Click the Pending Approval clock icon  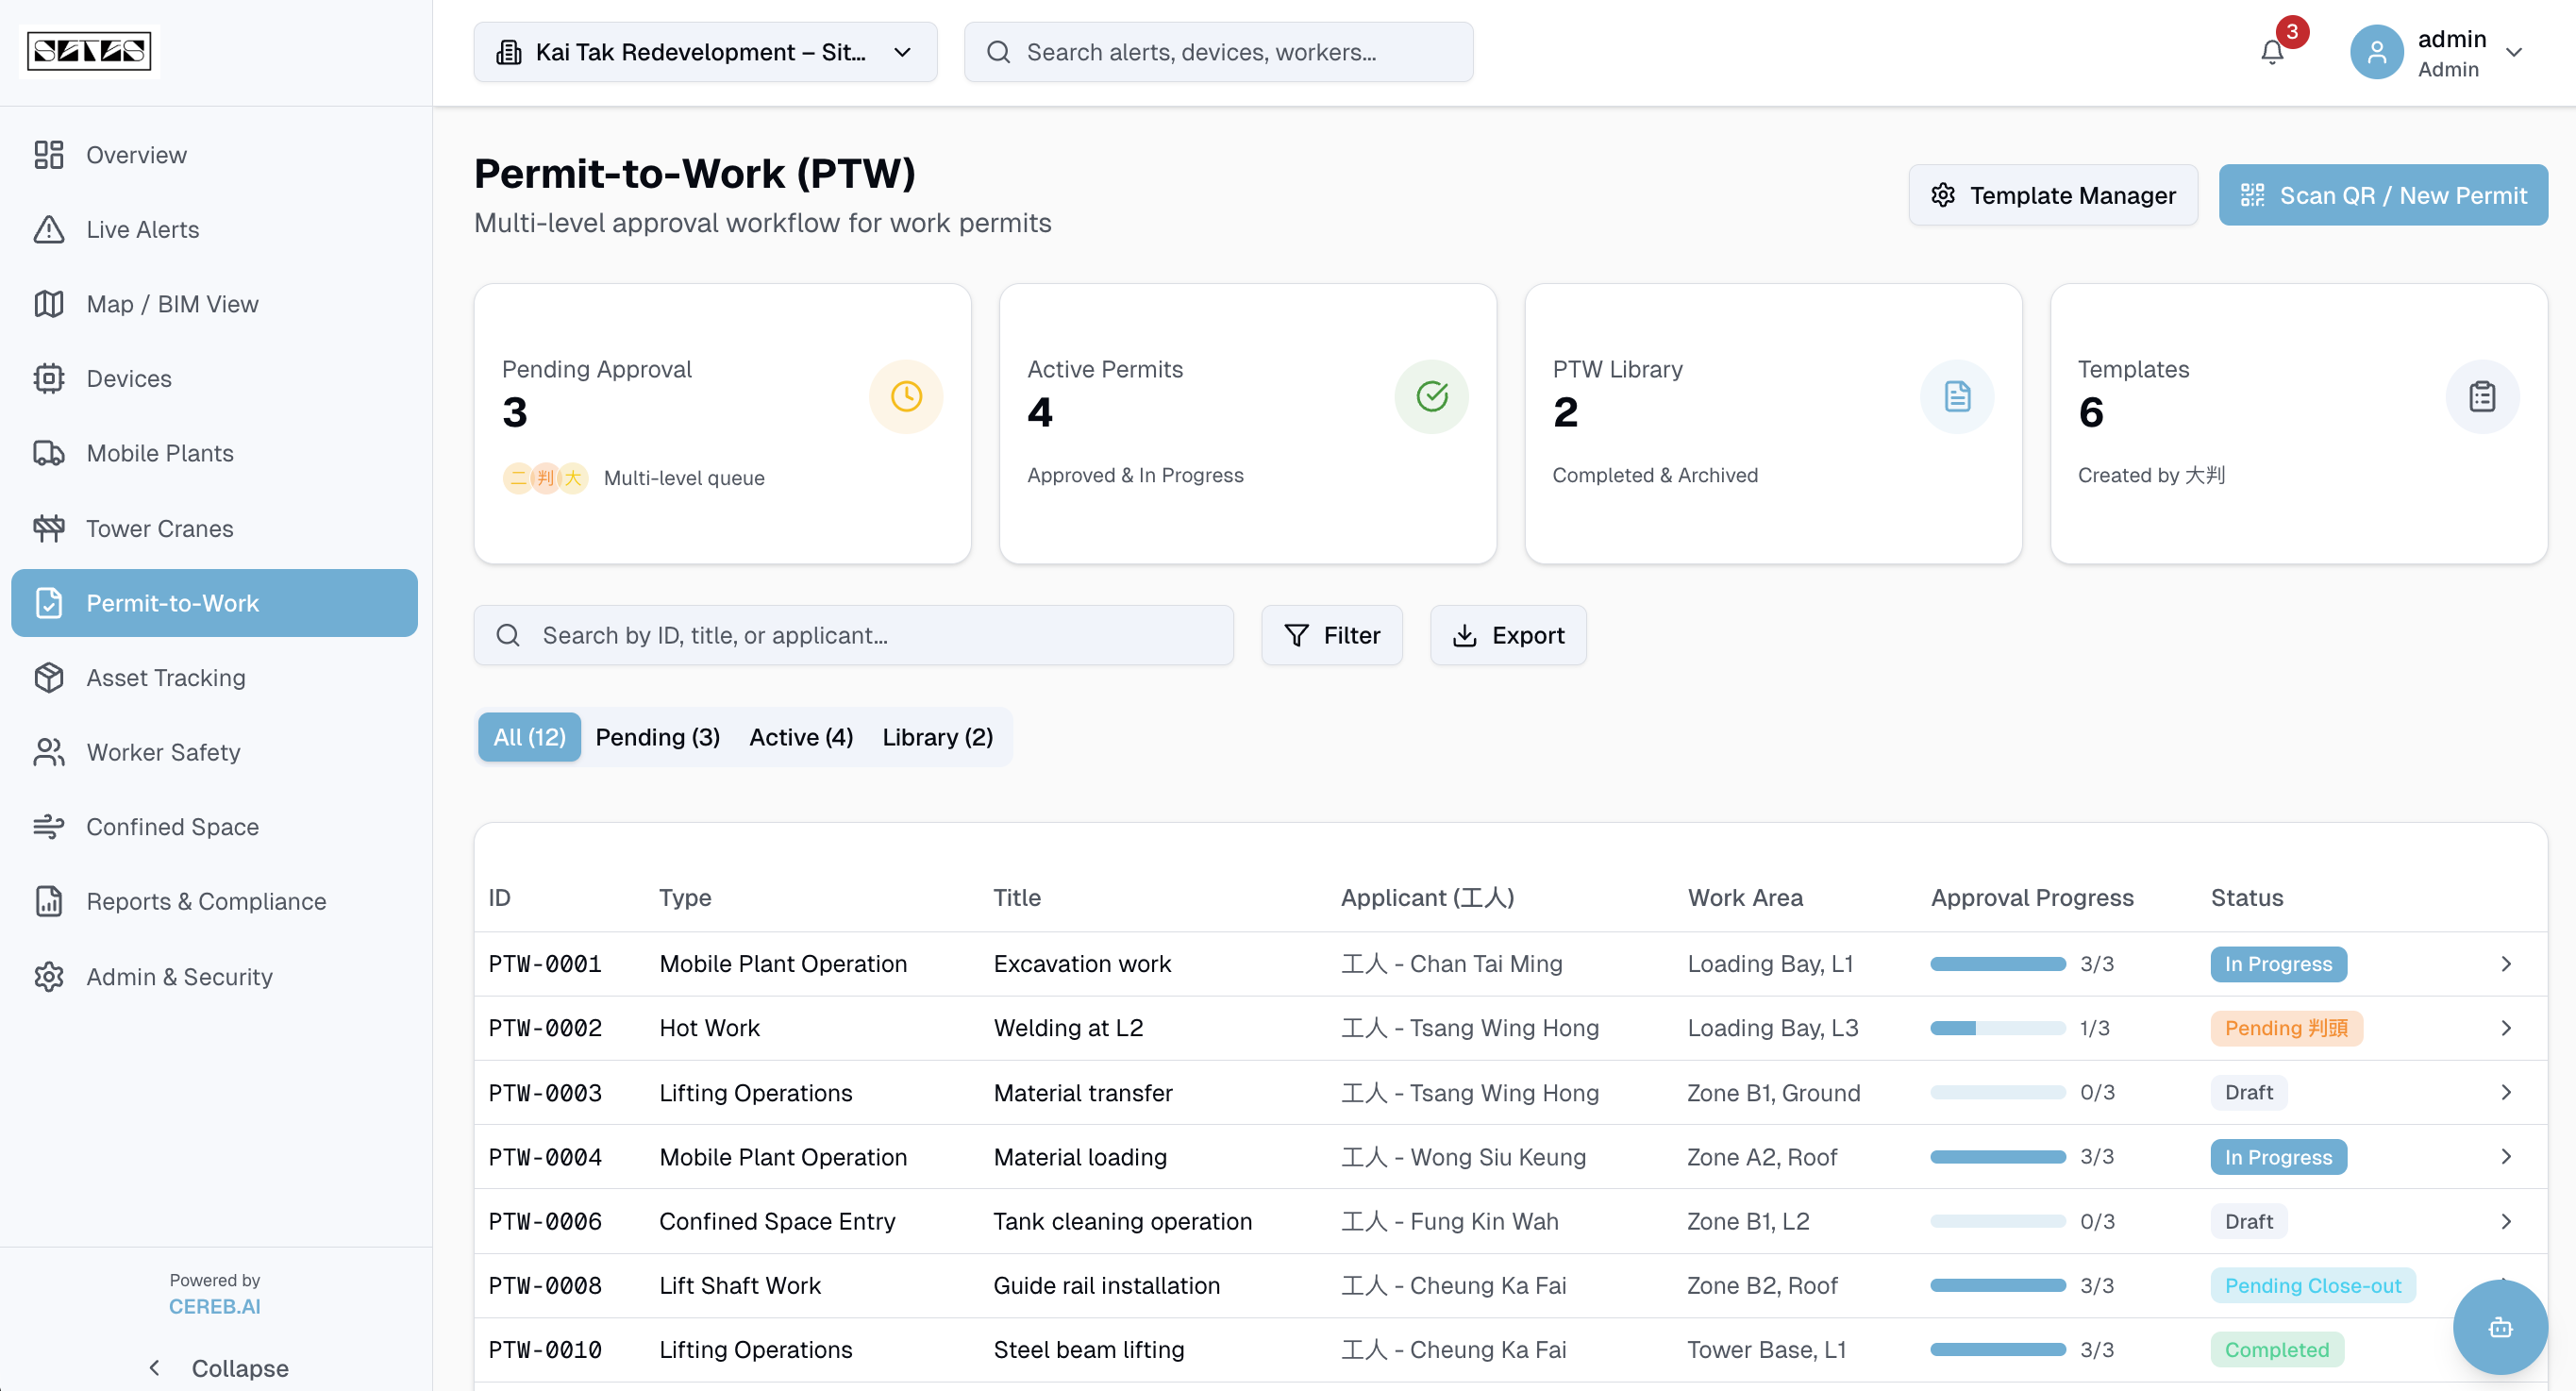click(905, 397)
